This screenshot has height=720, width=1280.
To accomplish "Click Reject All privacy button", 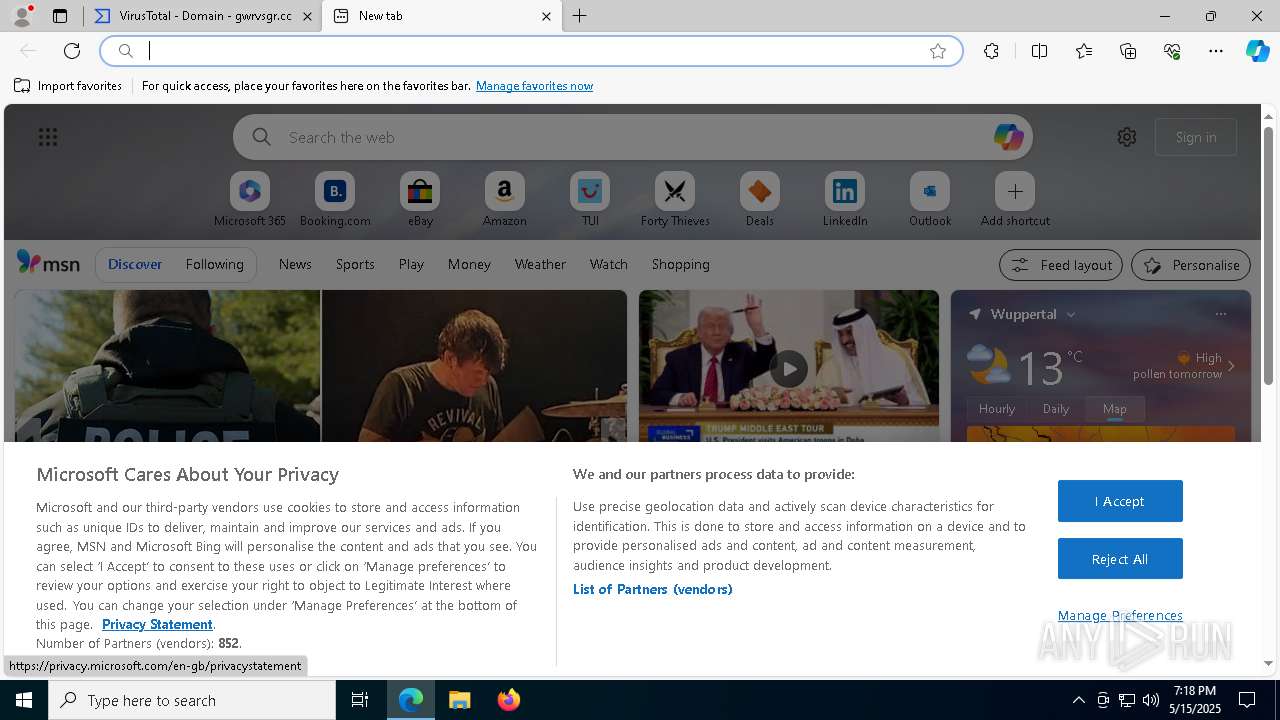I will [x=1120, y=559].
